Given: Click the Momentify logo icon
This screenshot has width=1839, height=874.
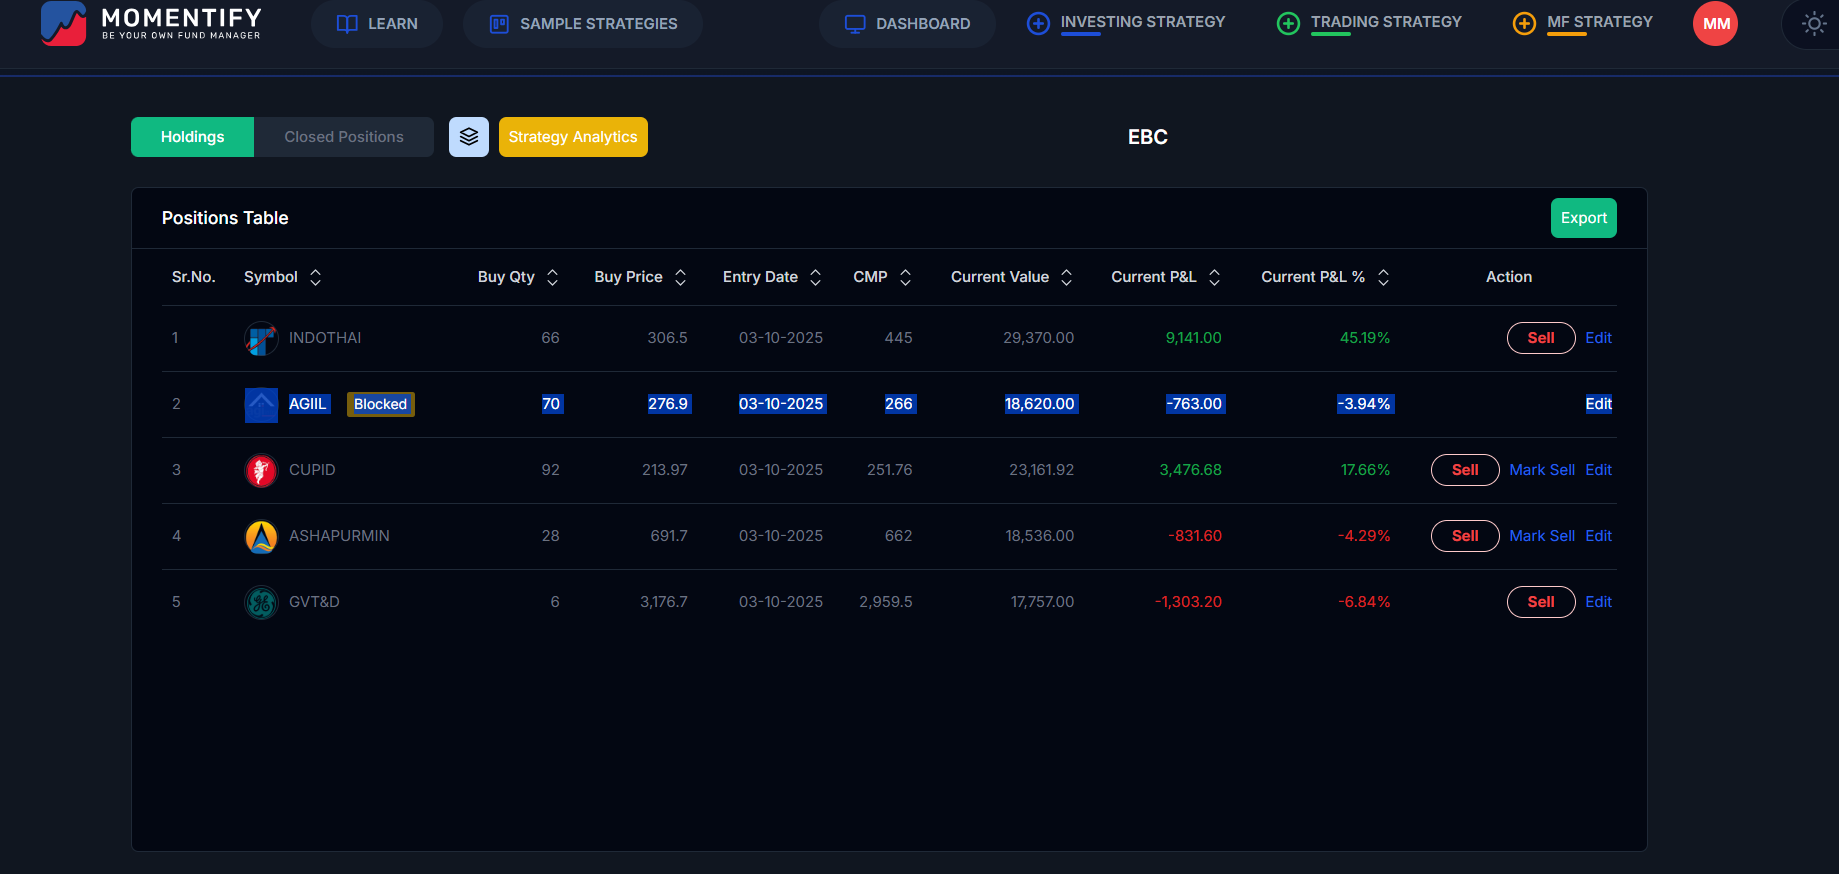Looking at the screenshot, I should tap(63, 23).
